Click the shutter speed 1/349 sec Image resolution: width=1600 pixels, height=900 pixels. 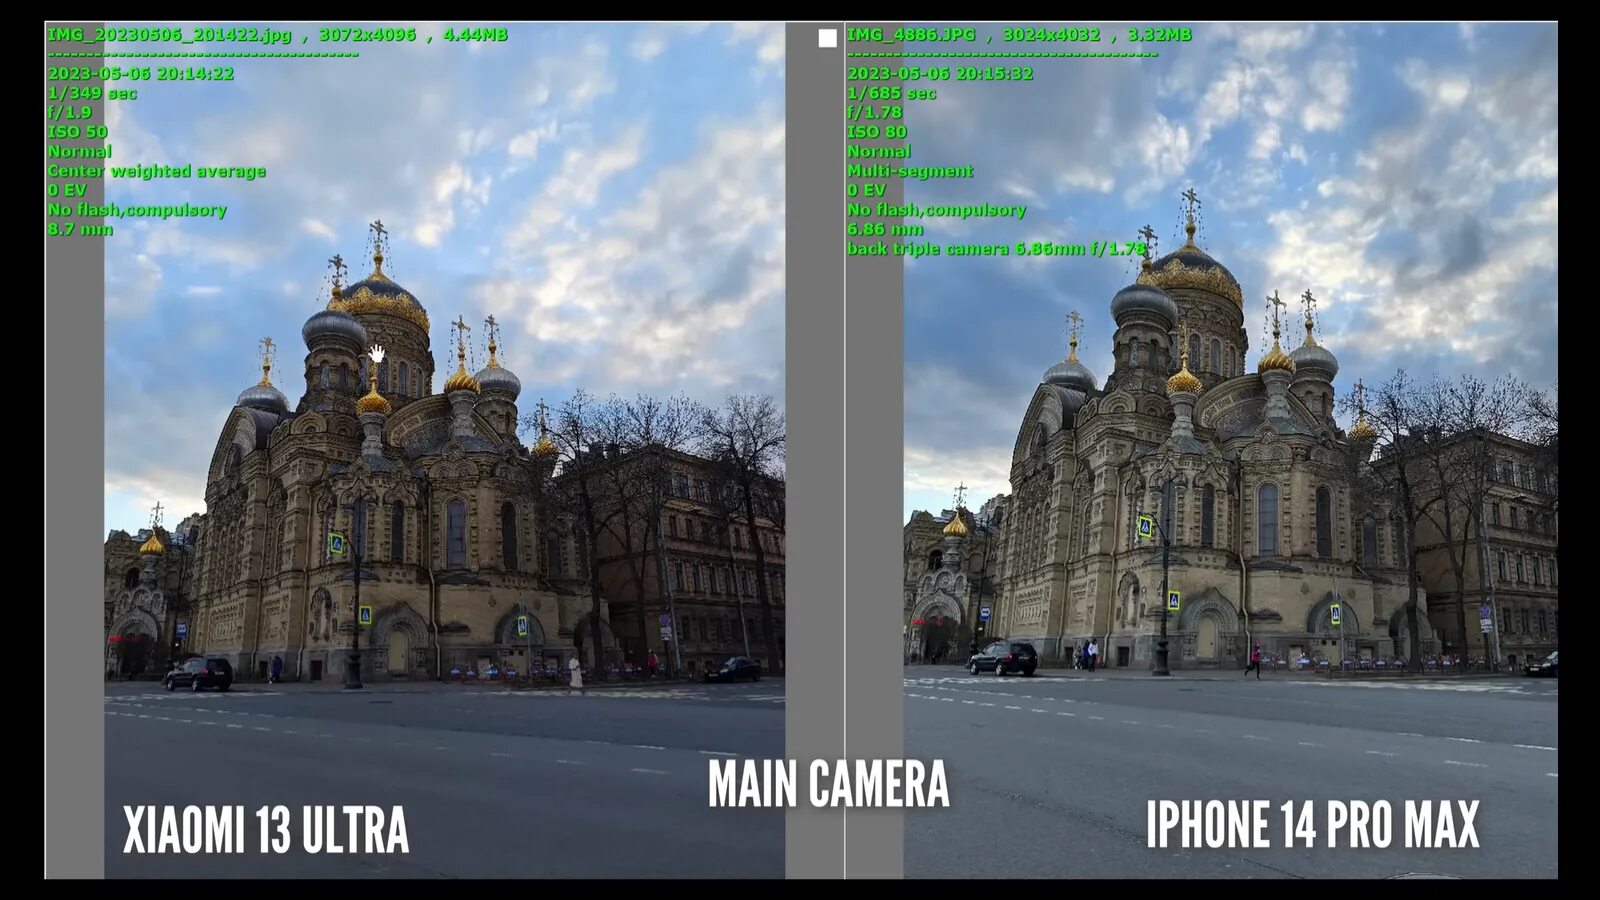pyautogui.click(x=92, y=93)
